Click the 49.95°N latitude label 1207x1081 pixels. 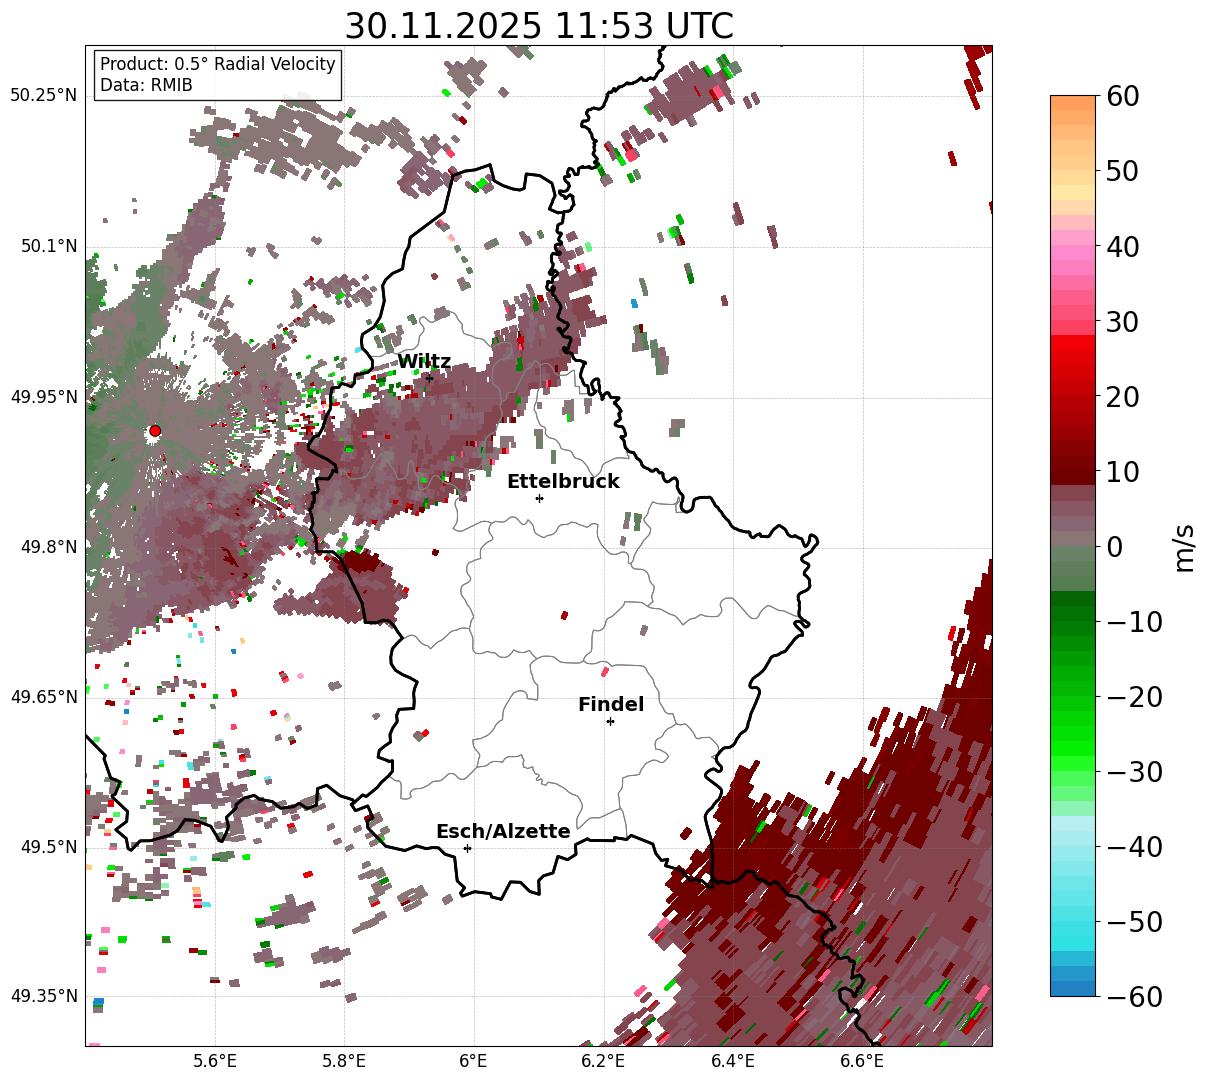coord(43,397)
